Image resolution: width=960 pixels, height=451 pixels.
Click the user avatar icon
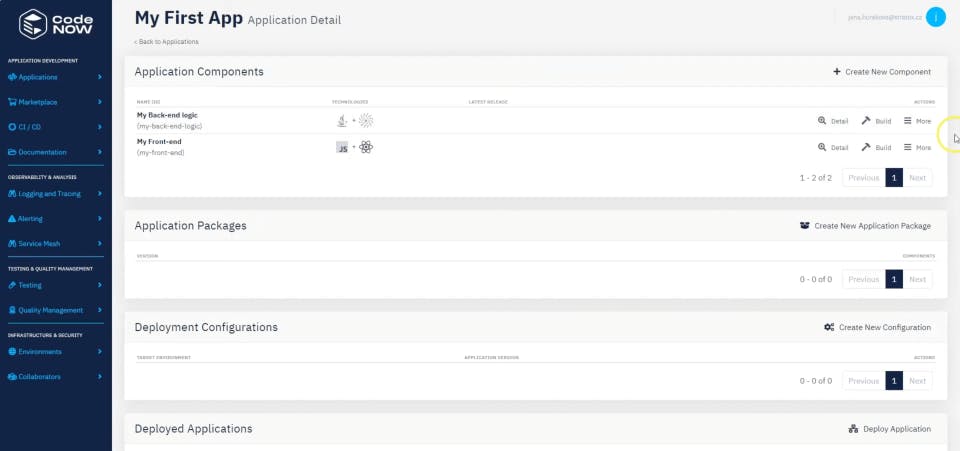pyautogui.click(x=935, y=17)
